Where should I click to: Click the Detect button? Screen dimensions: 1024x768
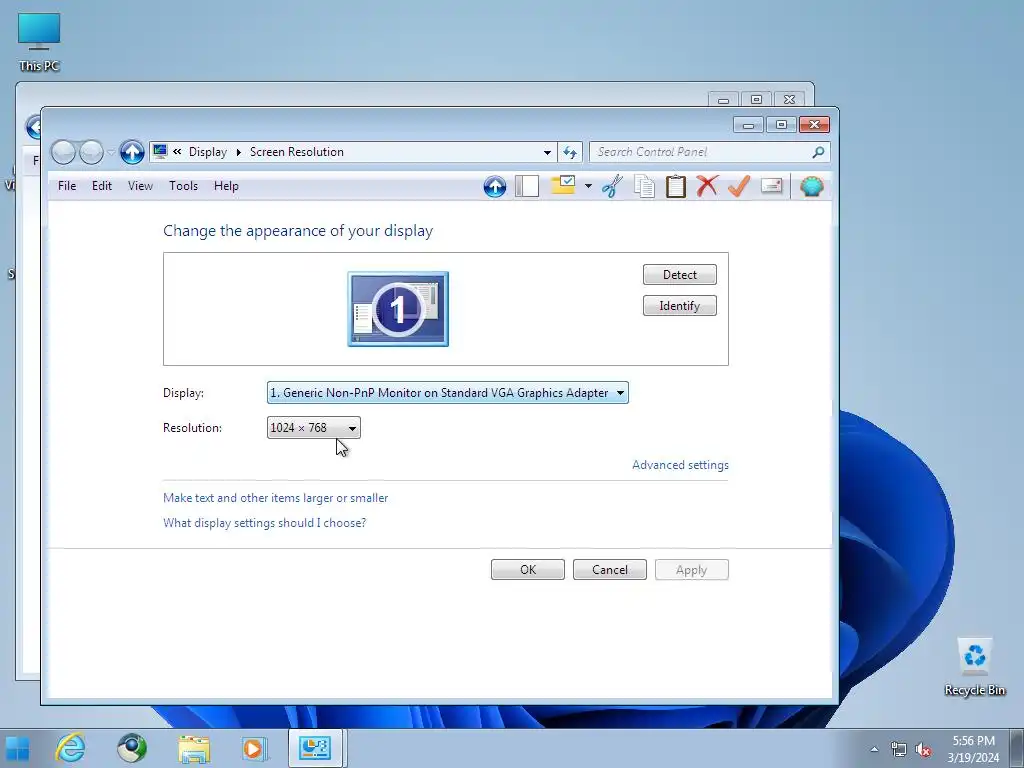tap(679, 275)
